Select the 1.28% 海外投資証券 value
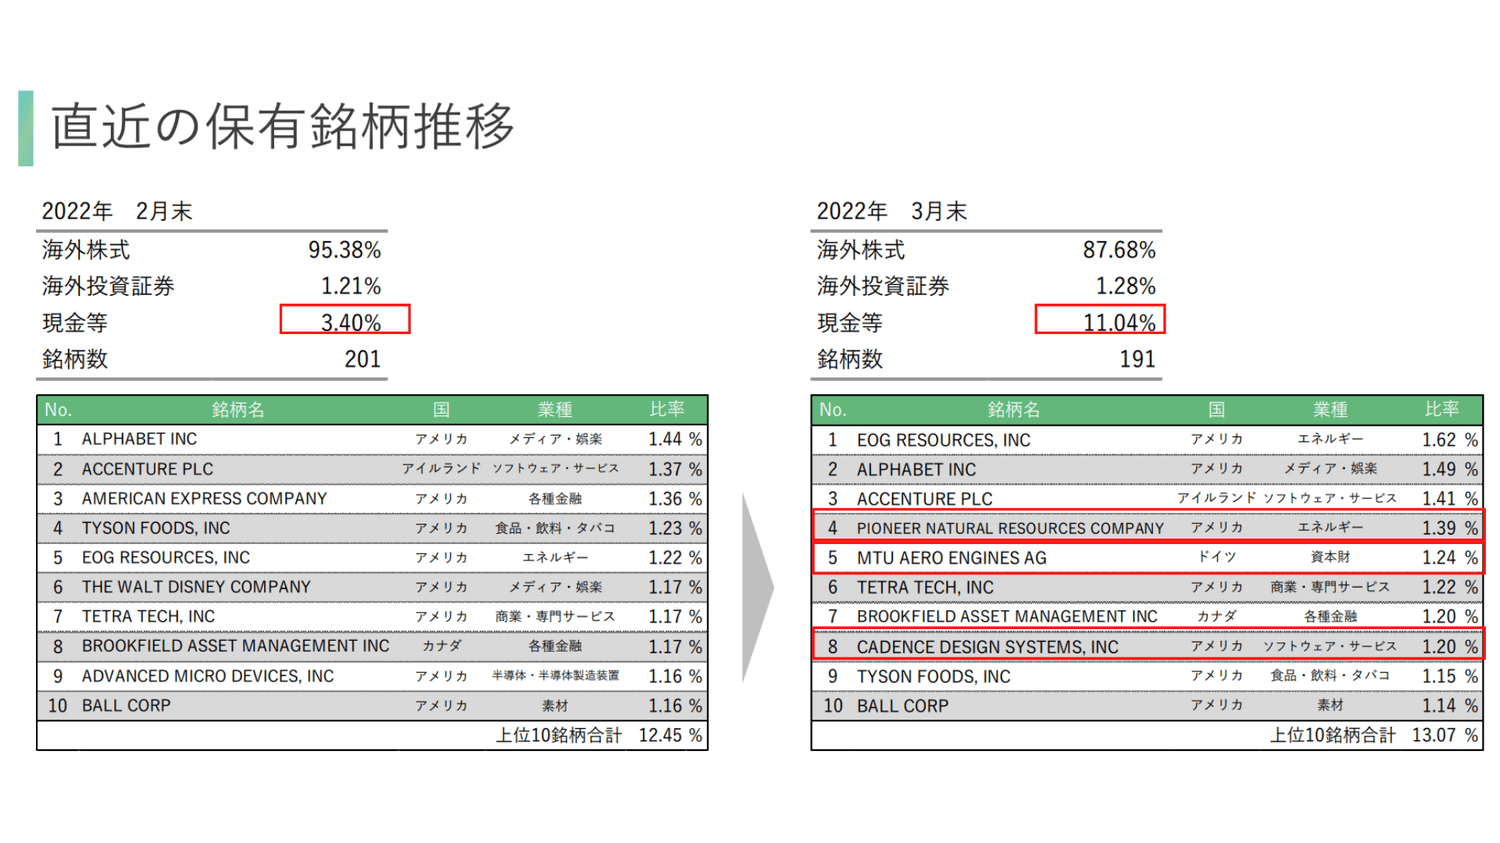The height and width of the screenshot is (843, 1500). (1126, 286)
